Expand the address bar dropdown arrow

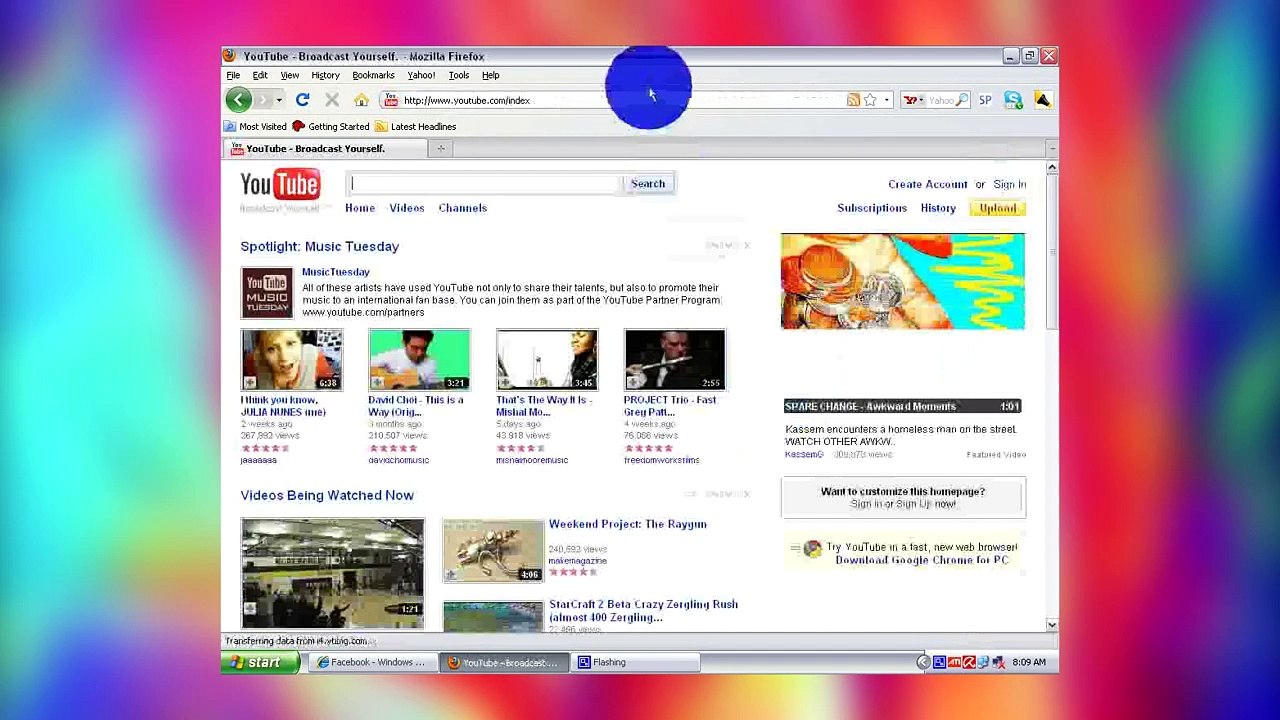click(886, 100)
